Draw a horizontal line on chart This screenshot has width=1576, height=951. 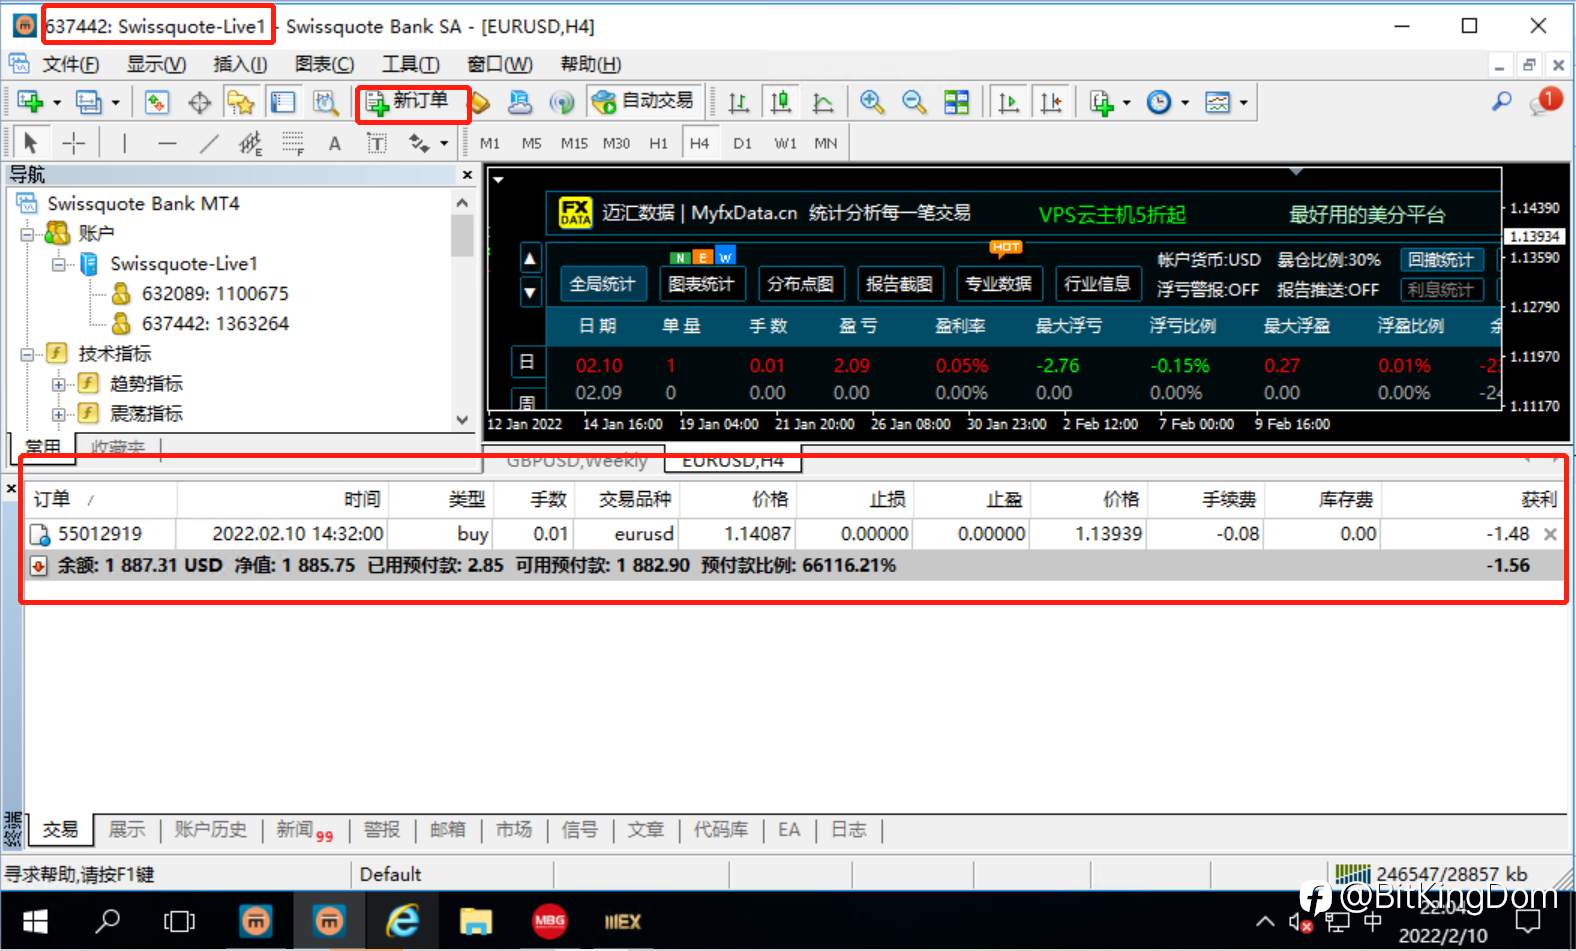[167, 143]
